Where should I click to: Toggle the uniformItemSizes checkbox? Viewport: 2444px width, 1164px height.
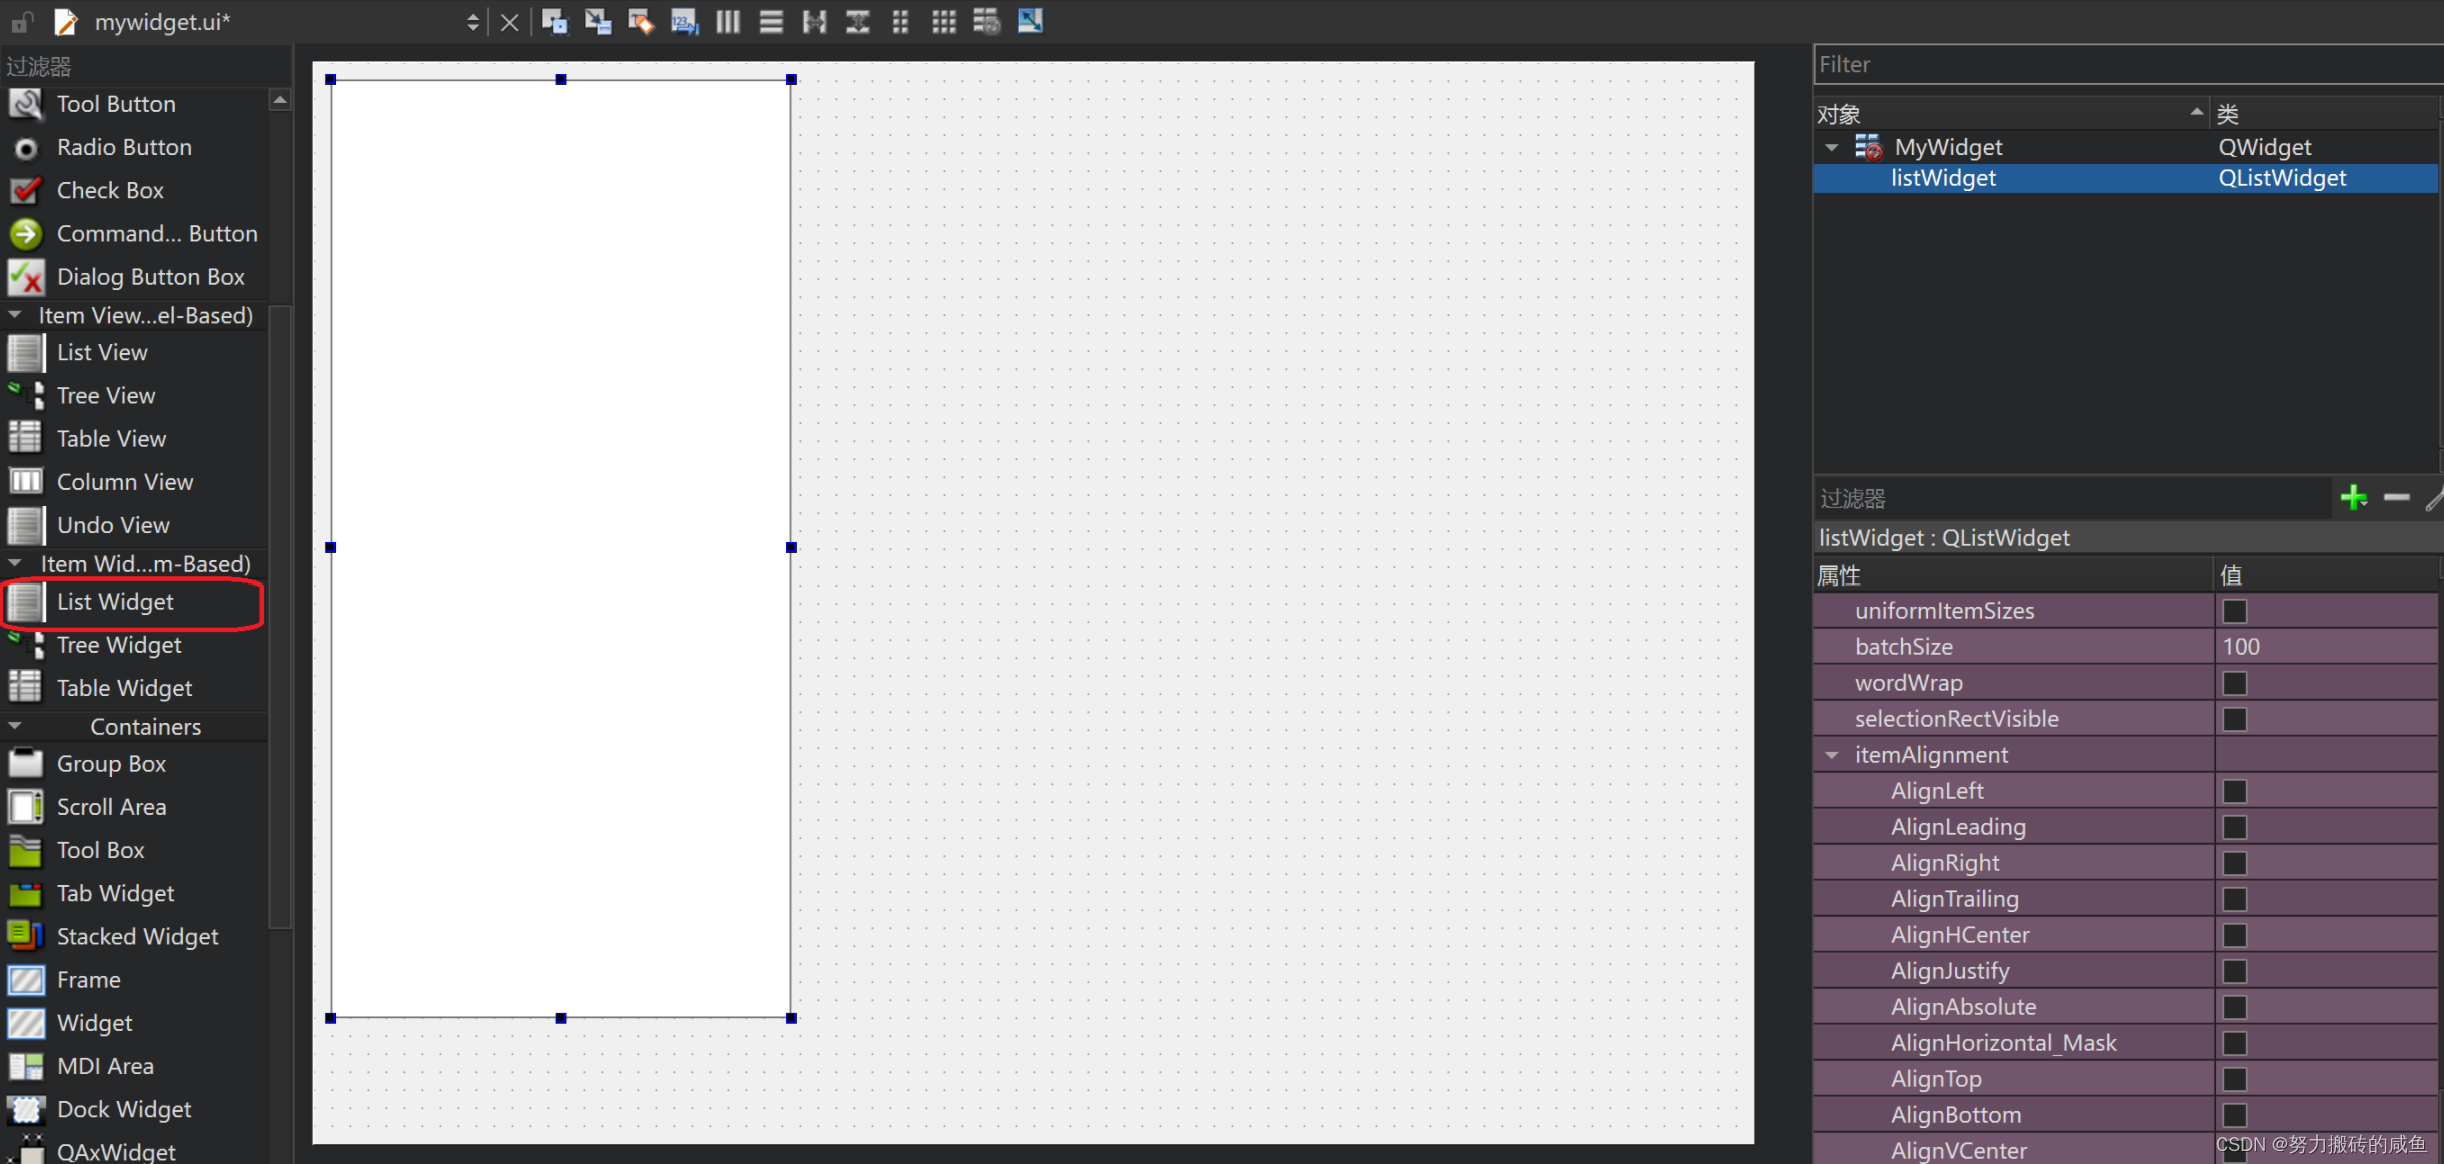(2235, 611)
